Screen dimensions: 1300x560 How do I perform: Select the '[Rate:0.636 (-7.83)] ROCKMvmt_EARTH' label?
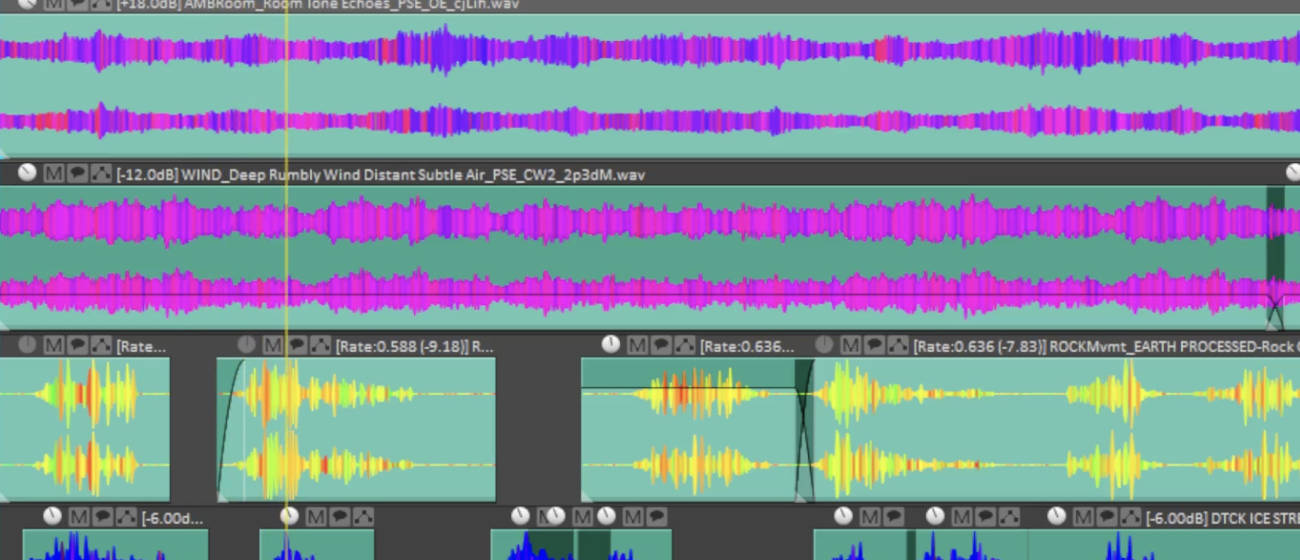tap(1104, 347)
